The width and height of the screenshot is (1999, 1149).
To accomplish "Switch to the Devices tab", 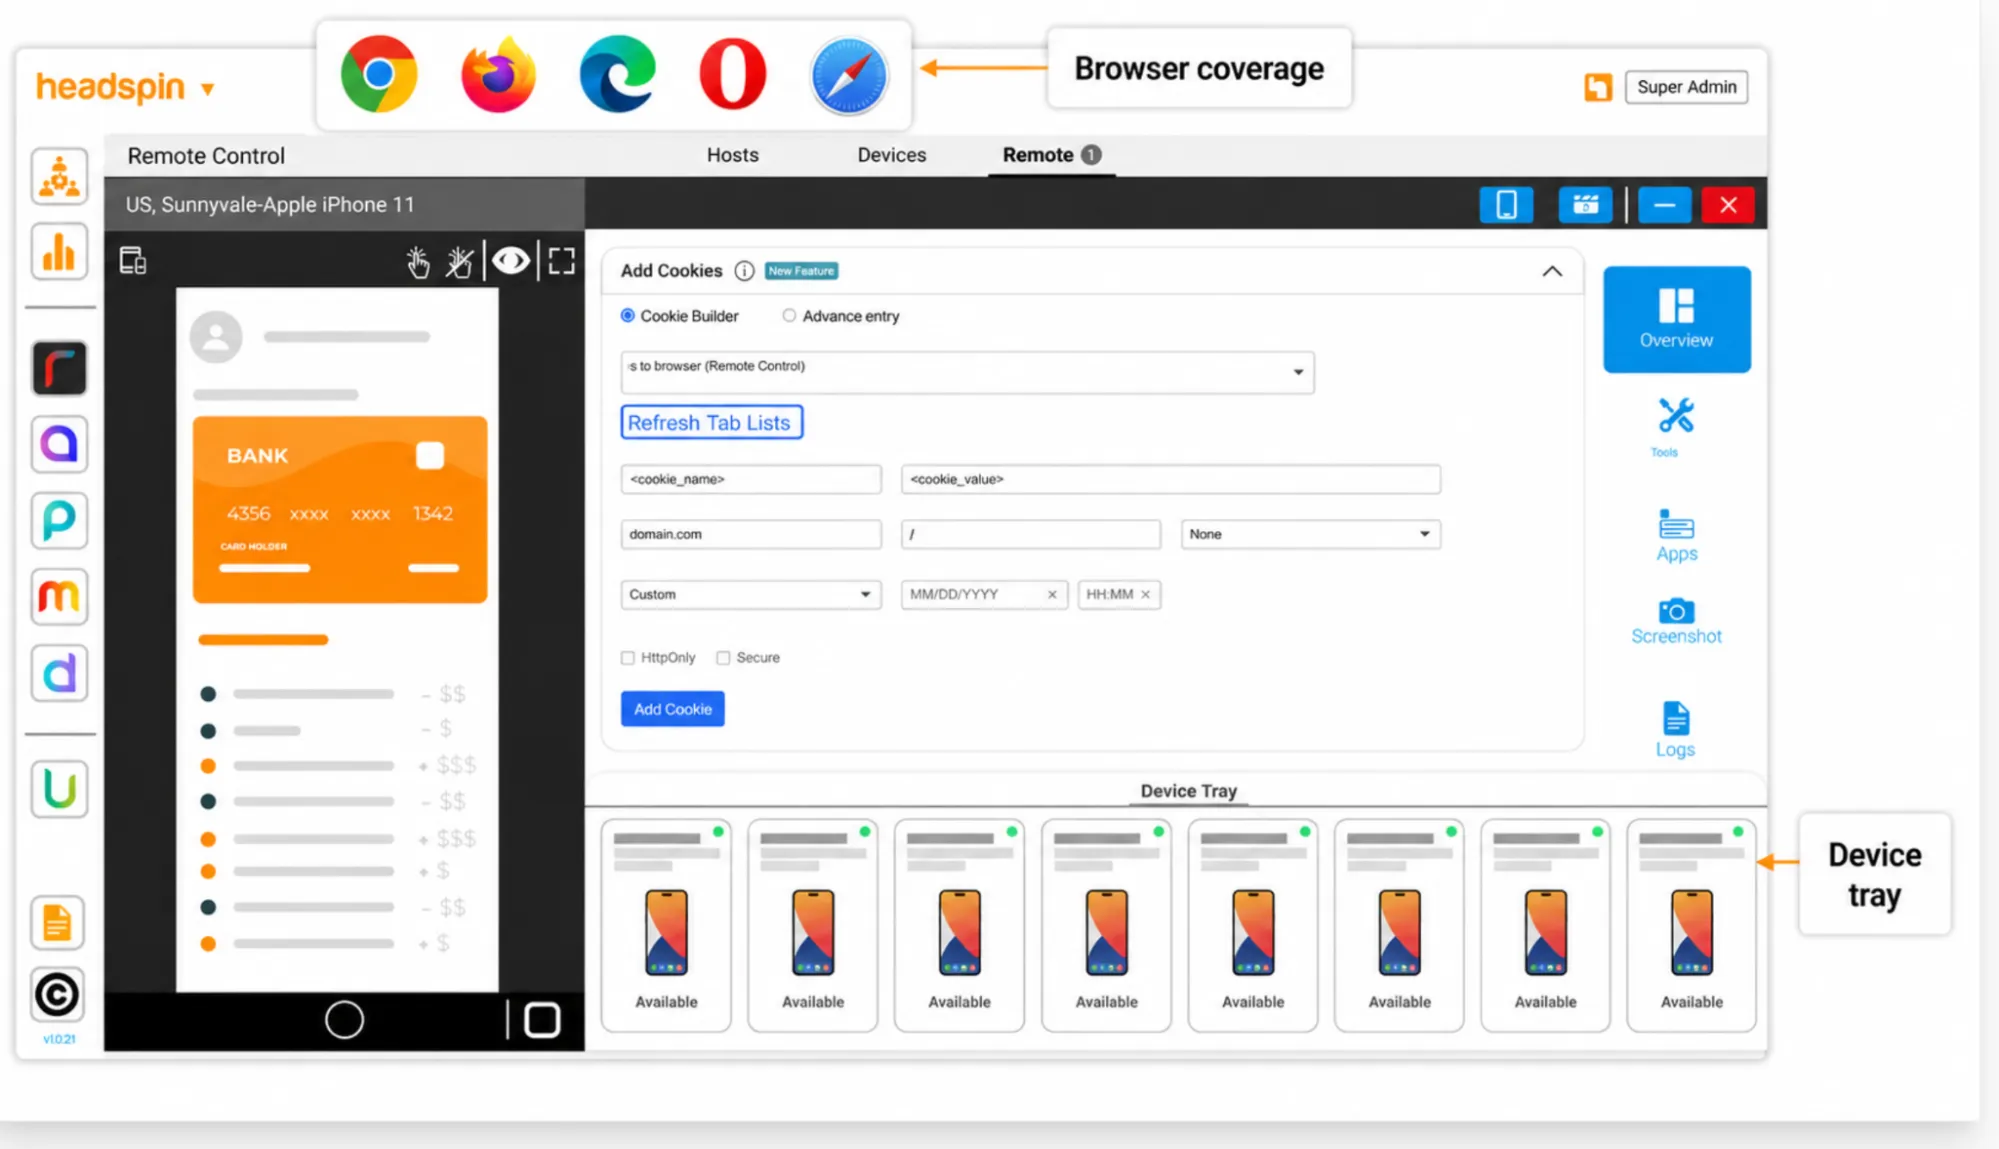I will pyautogui.click(x=892, y=155).
